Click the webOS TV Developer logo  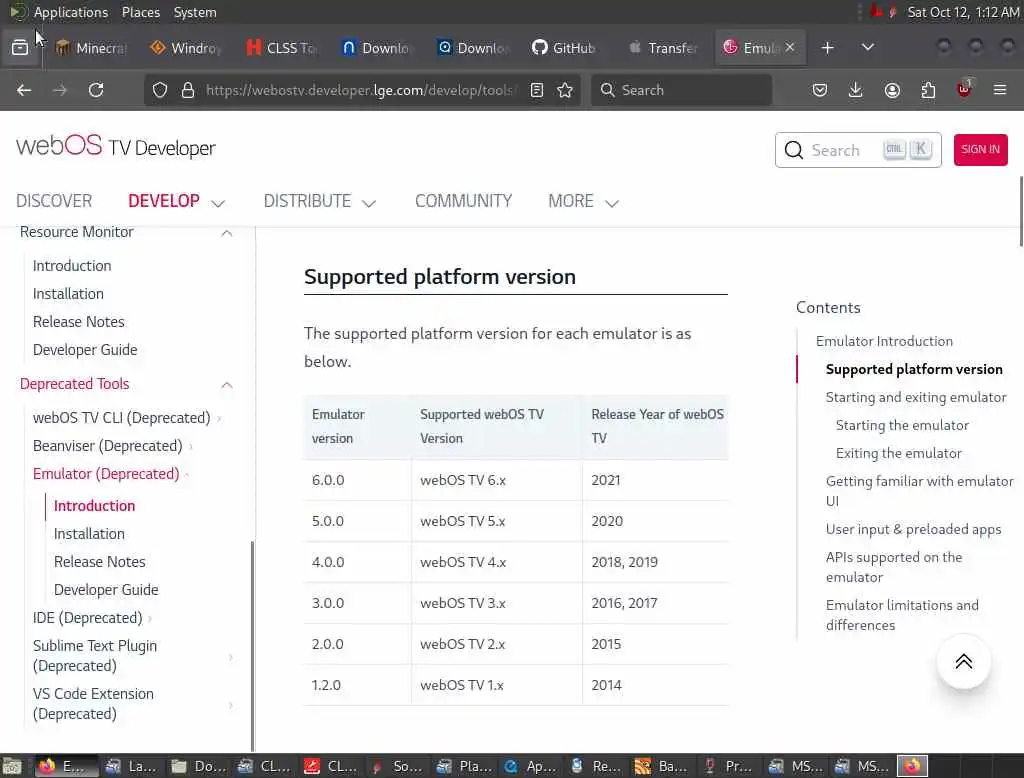[x=116, y=146]
